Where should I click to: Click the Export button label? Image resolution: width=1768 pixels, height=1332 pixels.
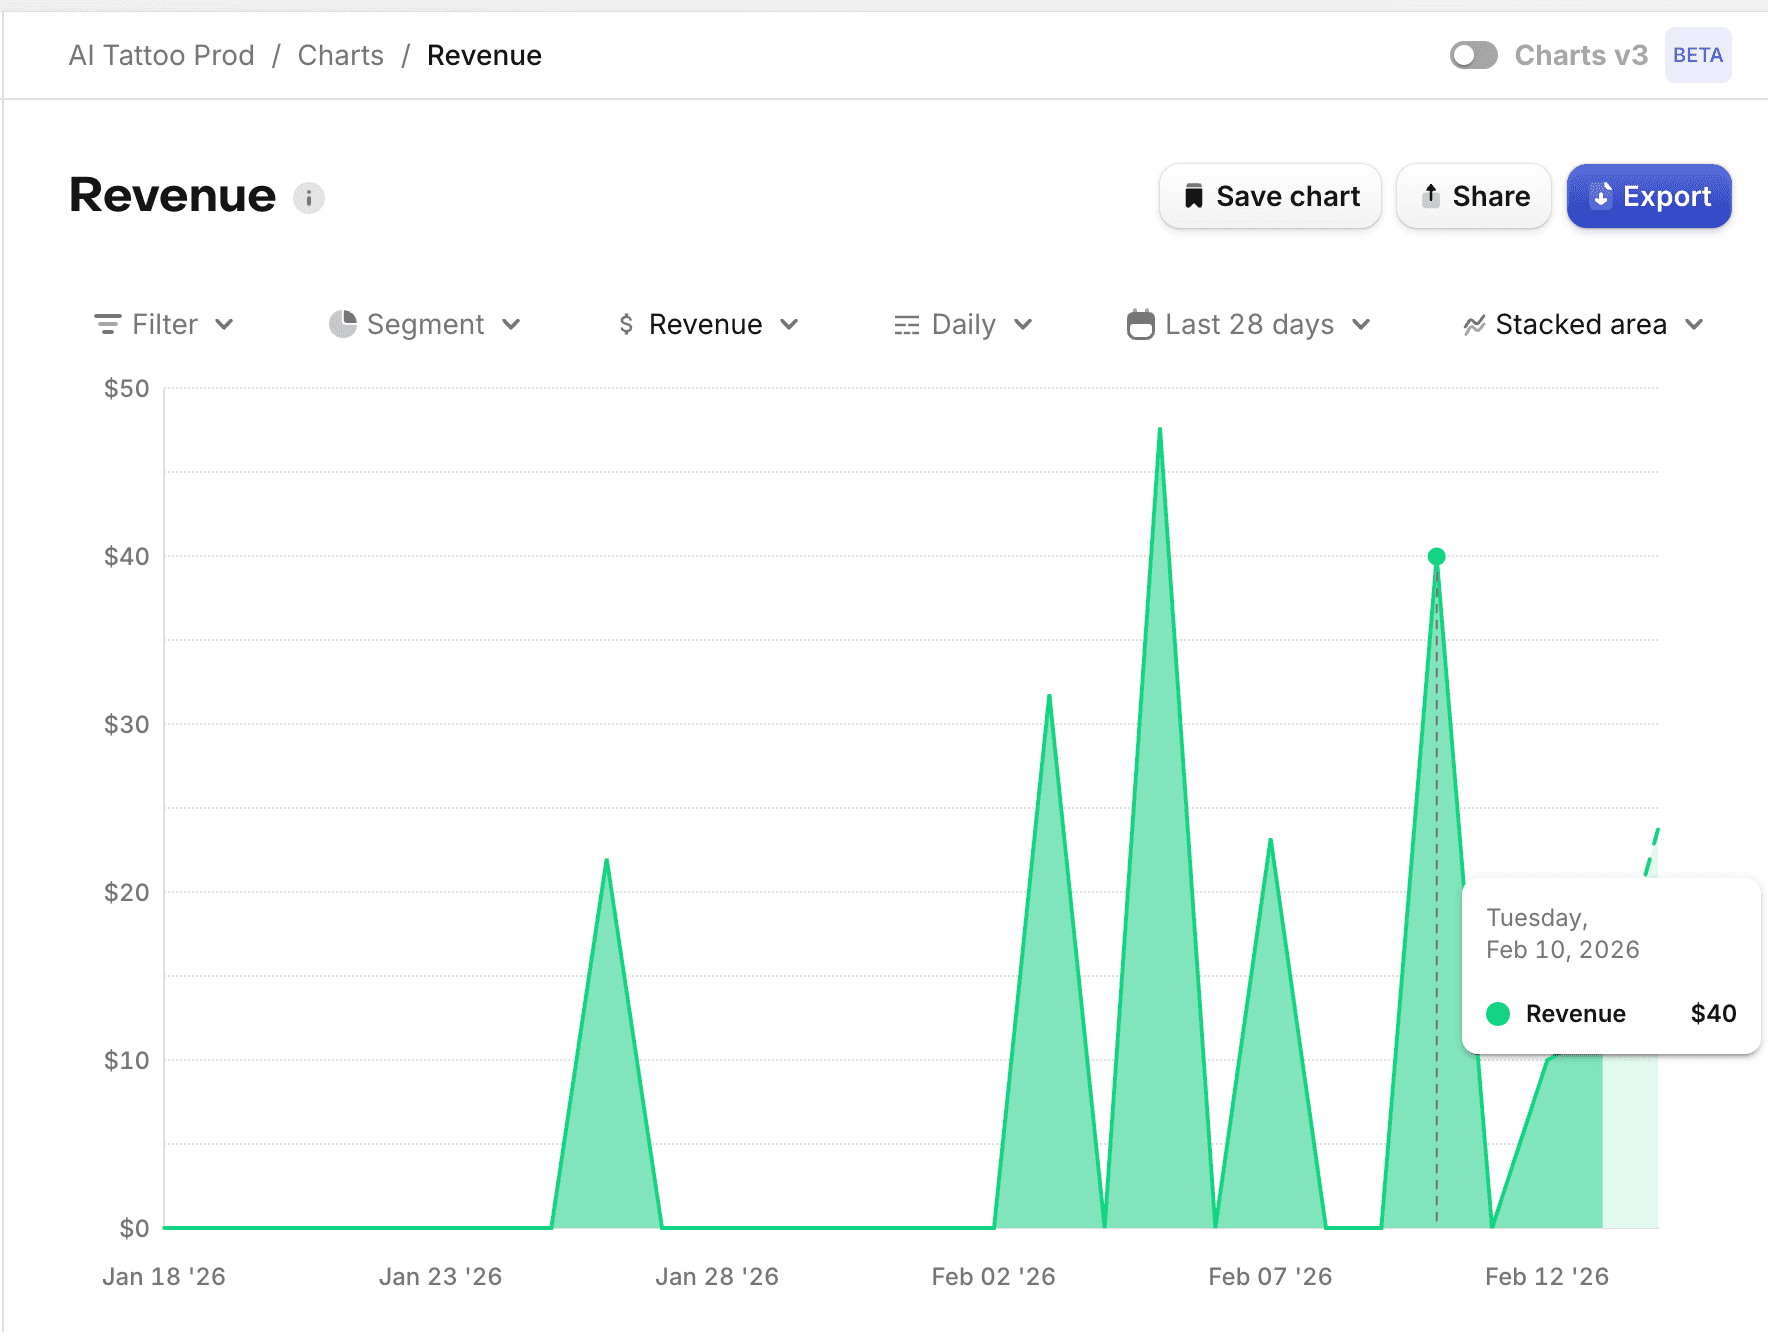(x=1666, y=196)
